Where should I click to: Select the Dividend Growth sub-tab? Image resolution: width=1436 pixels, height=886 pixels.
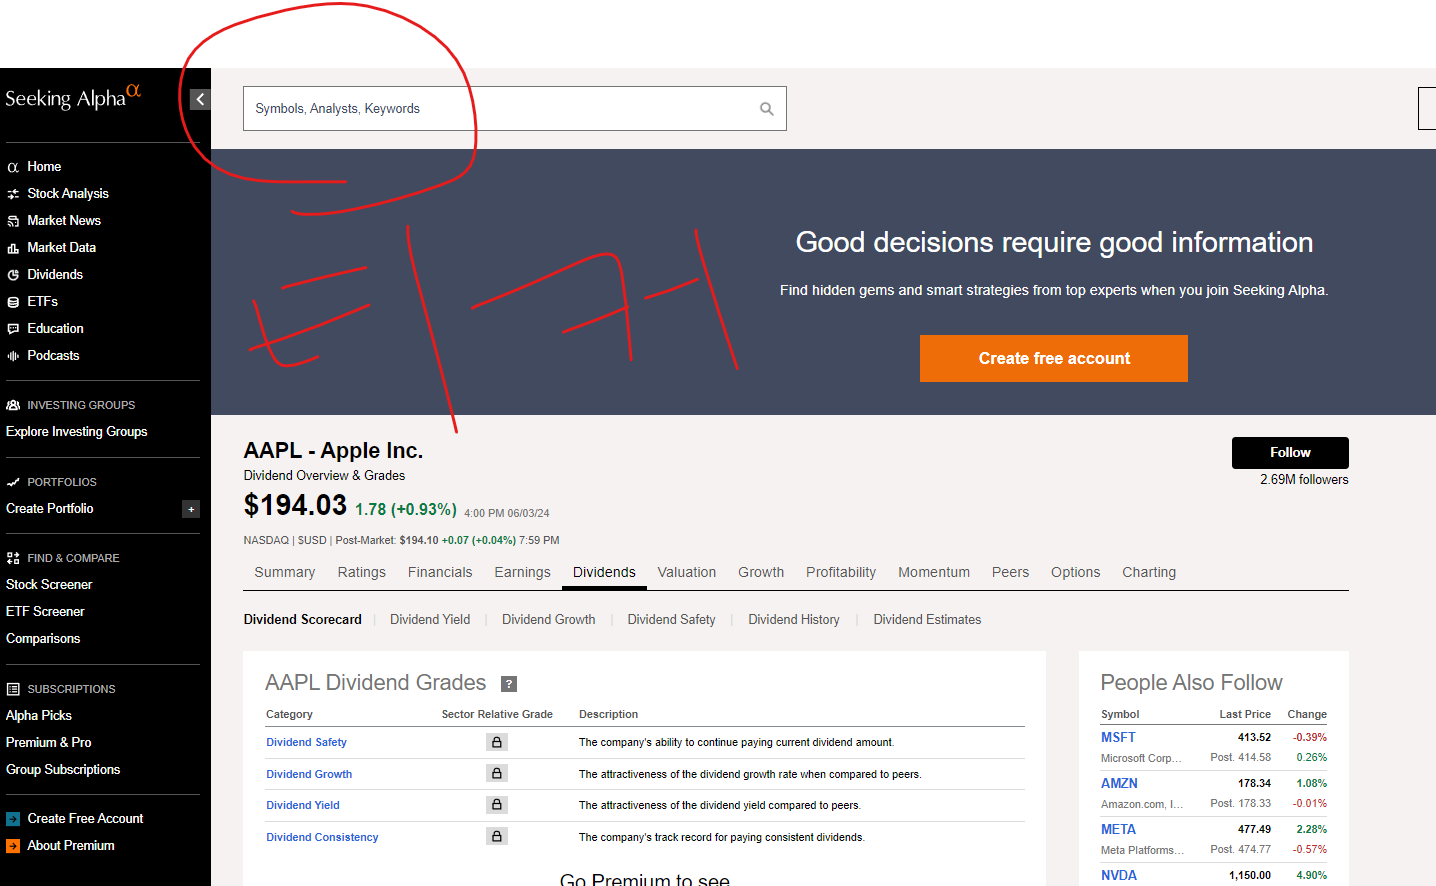(549, 620)
